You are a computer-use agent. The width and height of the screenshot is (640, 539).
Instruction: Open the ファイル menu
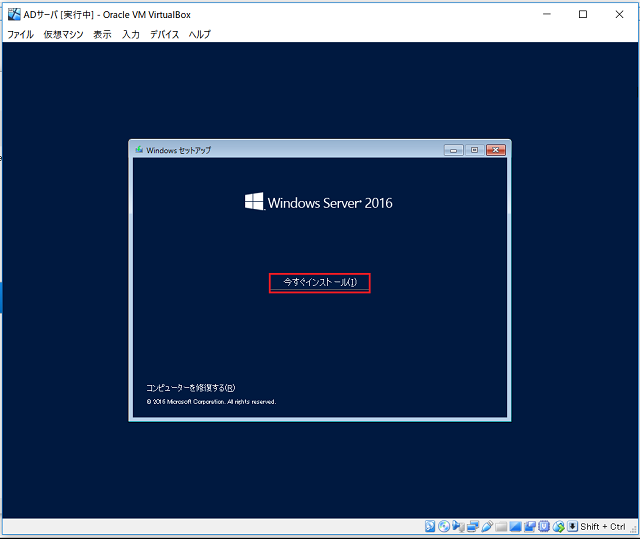click(x=20, y=34)
